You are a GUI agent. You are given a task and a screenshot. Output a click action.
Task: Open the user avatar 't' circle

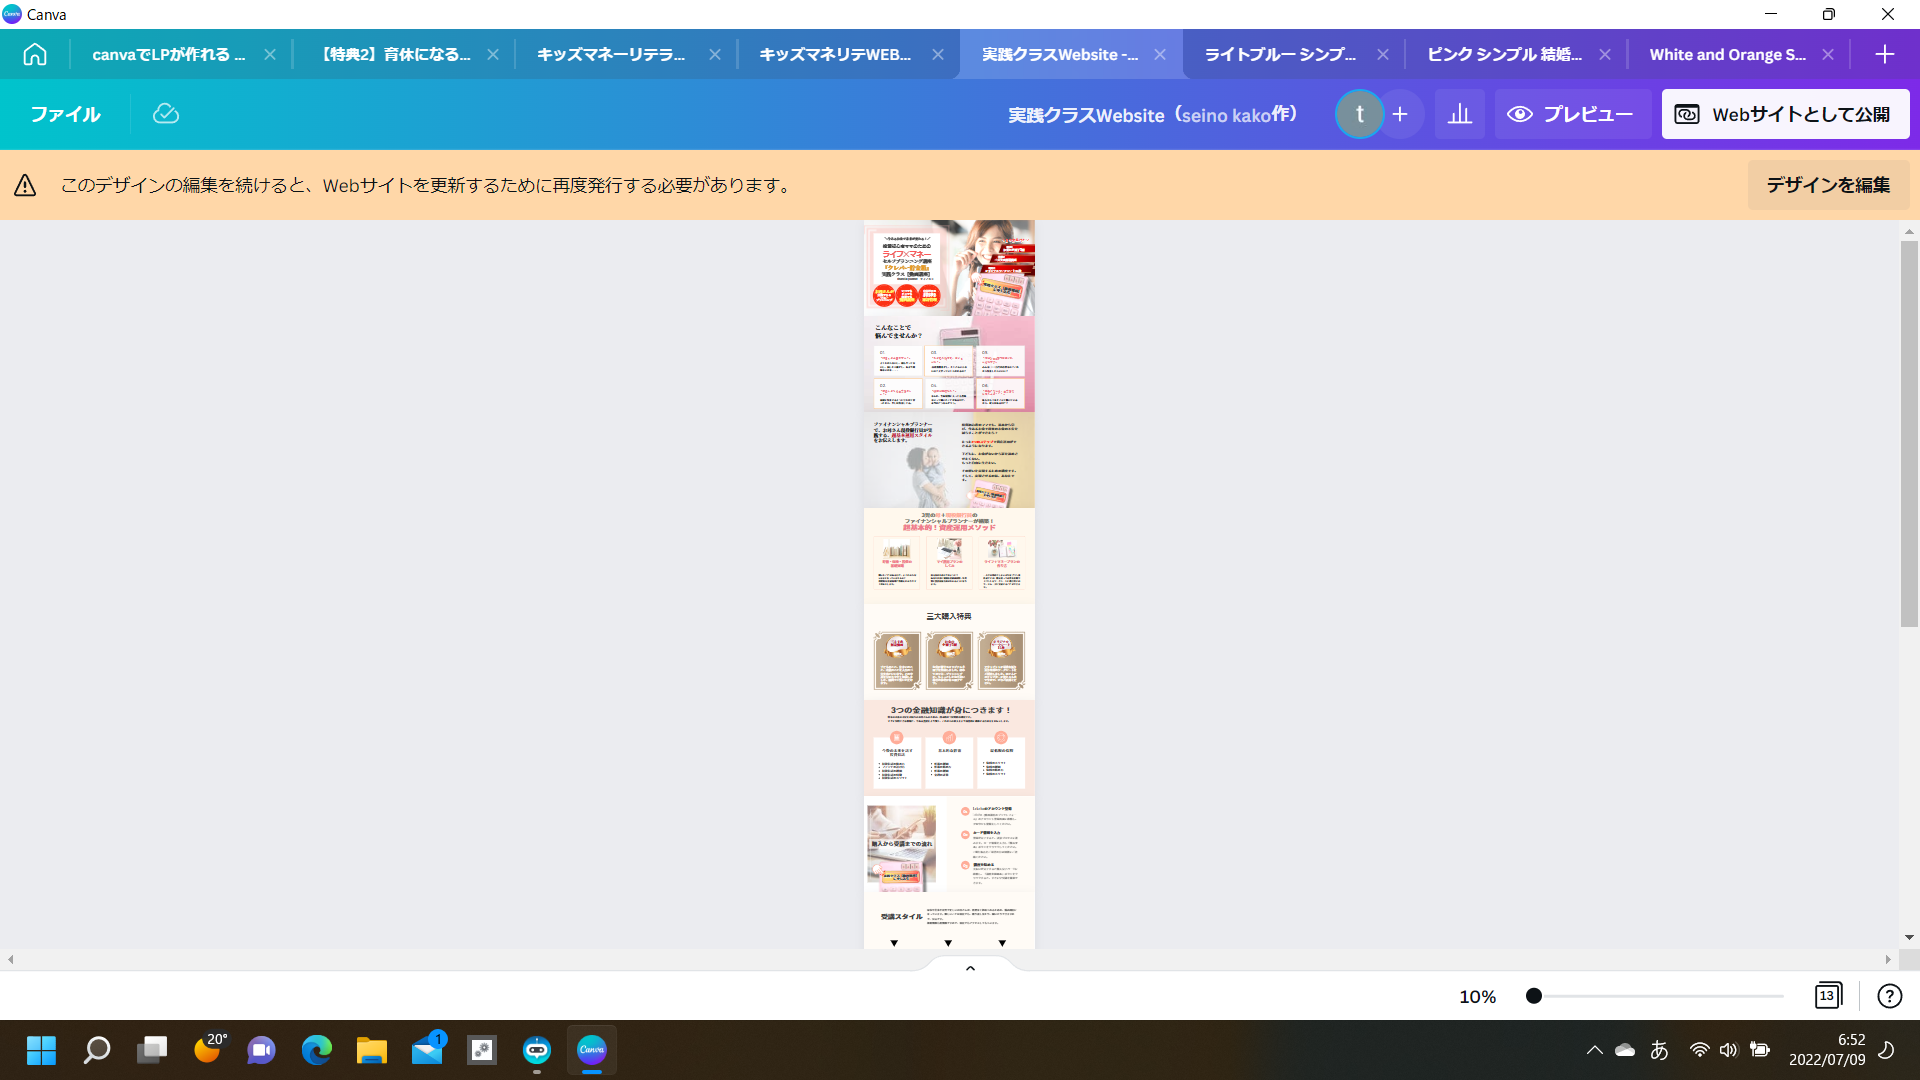click(x=1359, y=114)
